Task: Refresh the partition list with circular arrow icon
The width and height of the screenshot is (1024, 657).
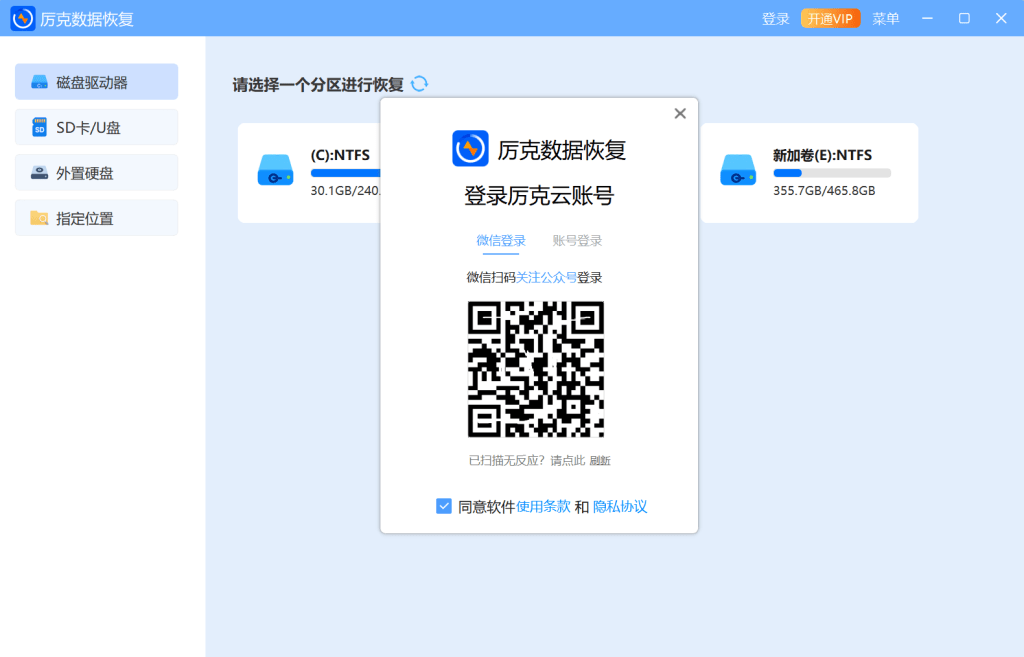Action: 419,84
